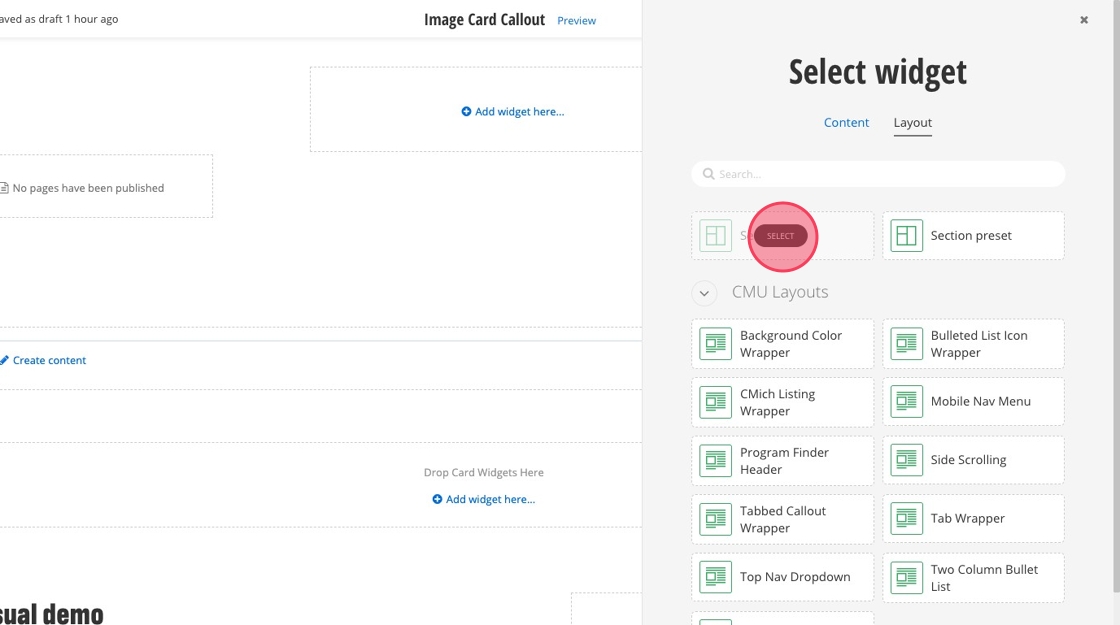
Task: Focus the widget search field
Action: [878, 174]
